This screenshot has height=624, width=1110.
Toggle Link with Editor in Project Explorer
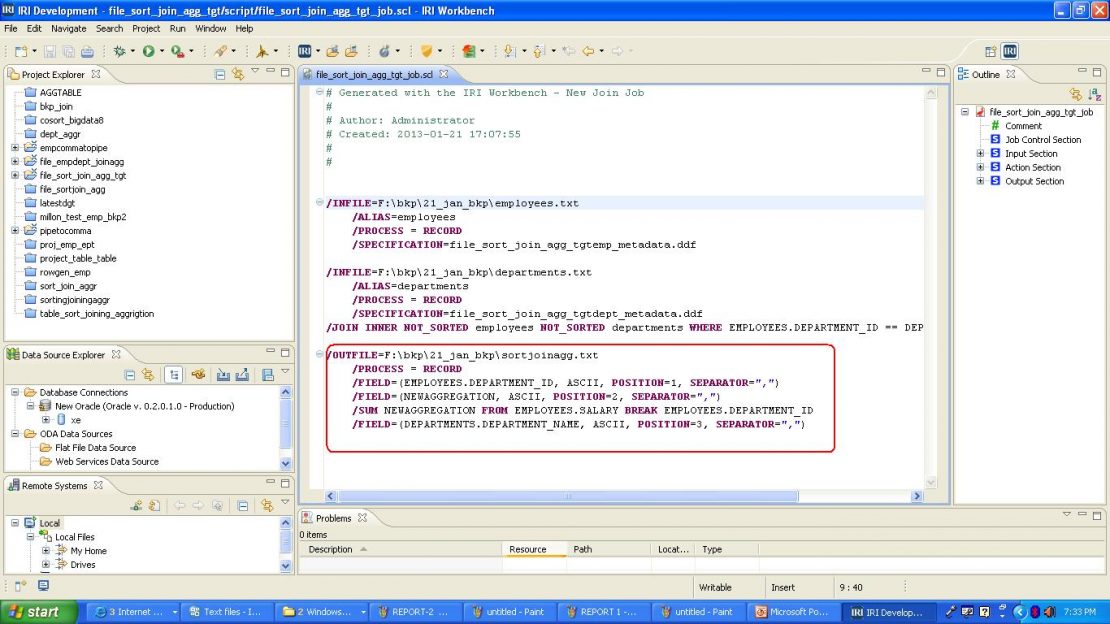pyautogui.click(x=238, y=74)
